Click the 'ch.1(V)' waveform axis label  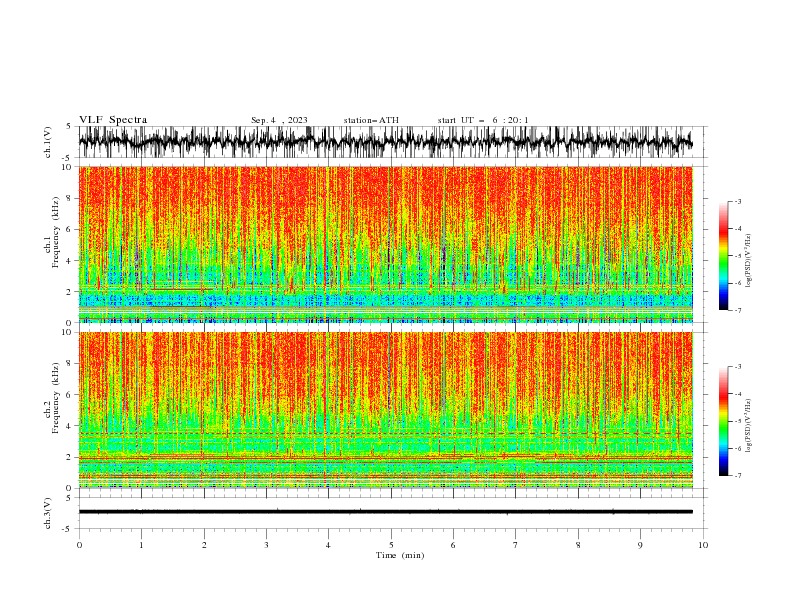(x=48, y=142)
